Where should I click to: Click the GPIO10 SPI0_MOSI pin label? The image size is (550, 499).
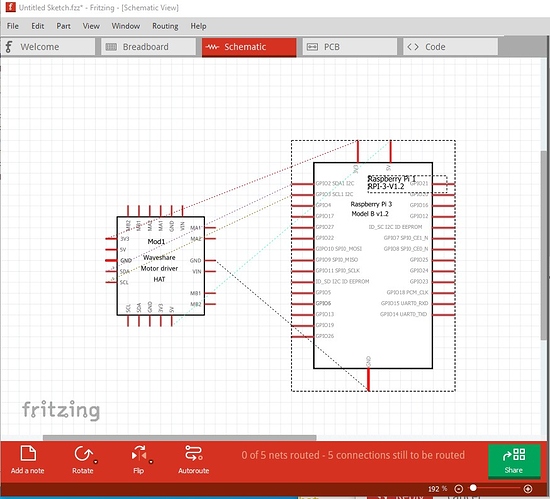(x=338, y=249)
